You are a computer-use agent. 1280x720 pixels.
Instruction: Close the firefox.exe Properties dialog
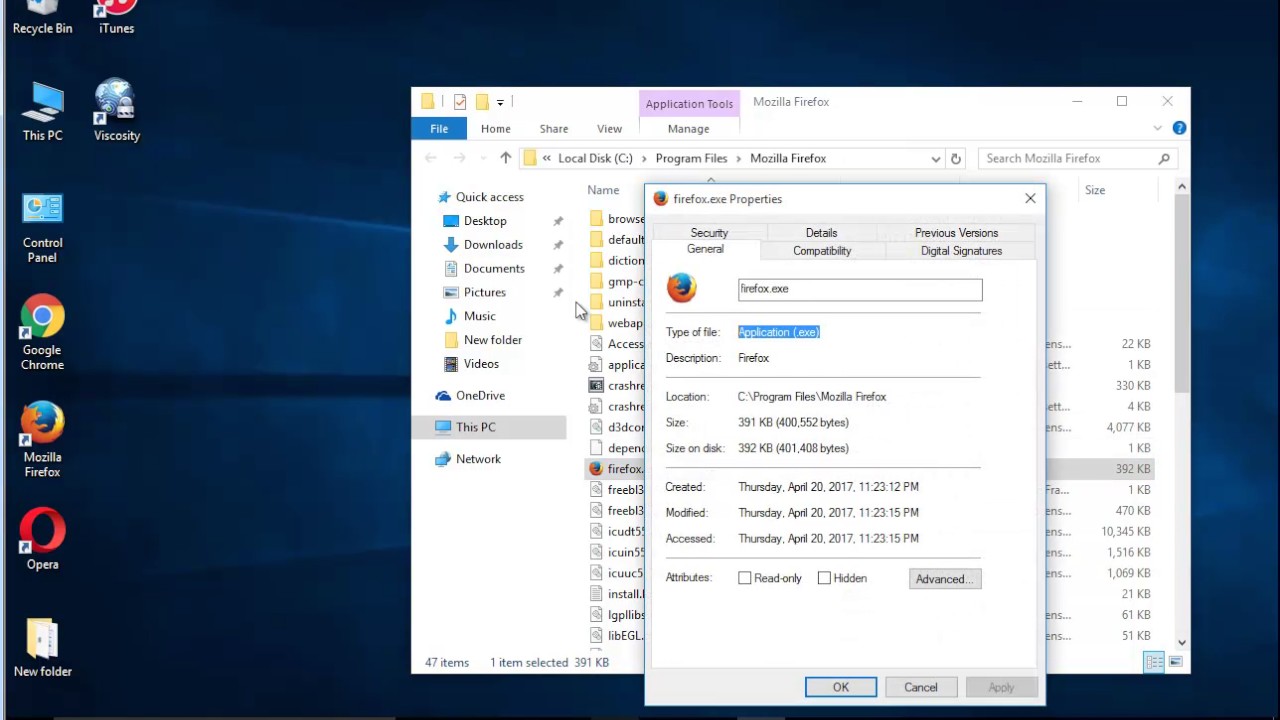tap(1030, 198)
